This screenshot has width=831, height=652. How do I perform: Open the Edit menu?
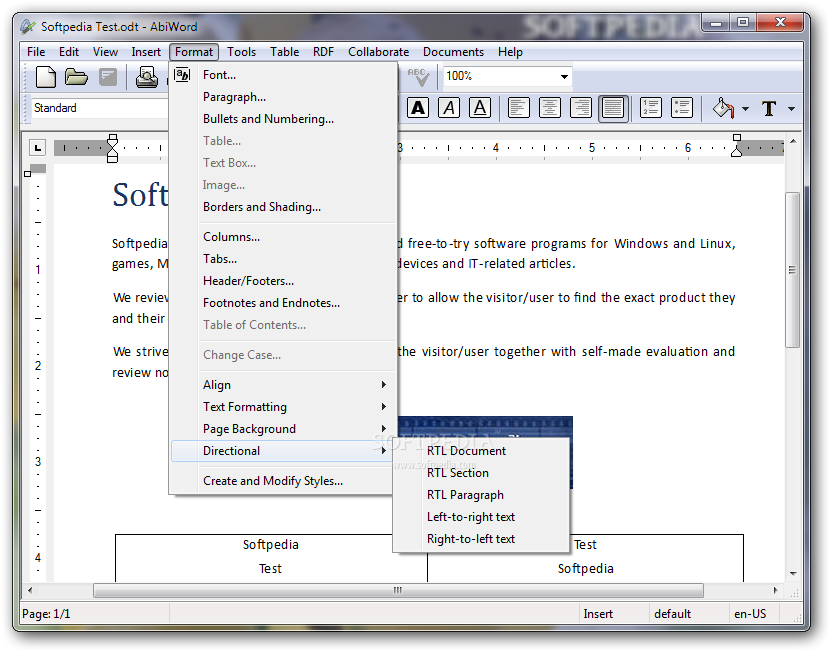(69, 52)
